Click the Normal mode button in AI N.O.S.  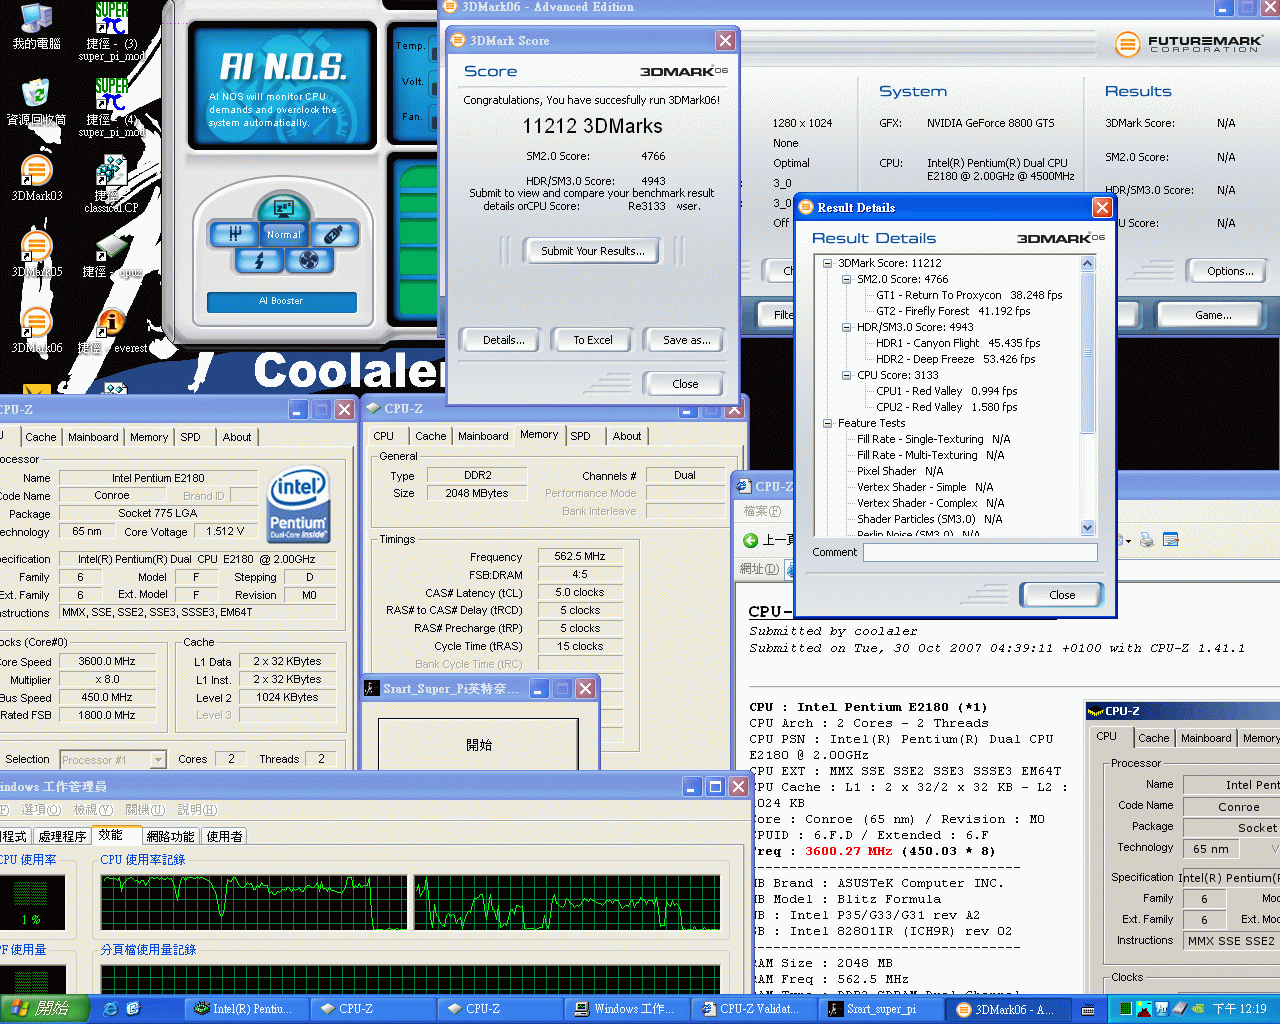tap(283, 234)
